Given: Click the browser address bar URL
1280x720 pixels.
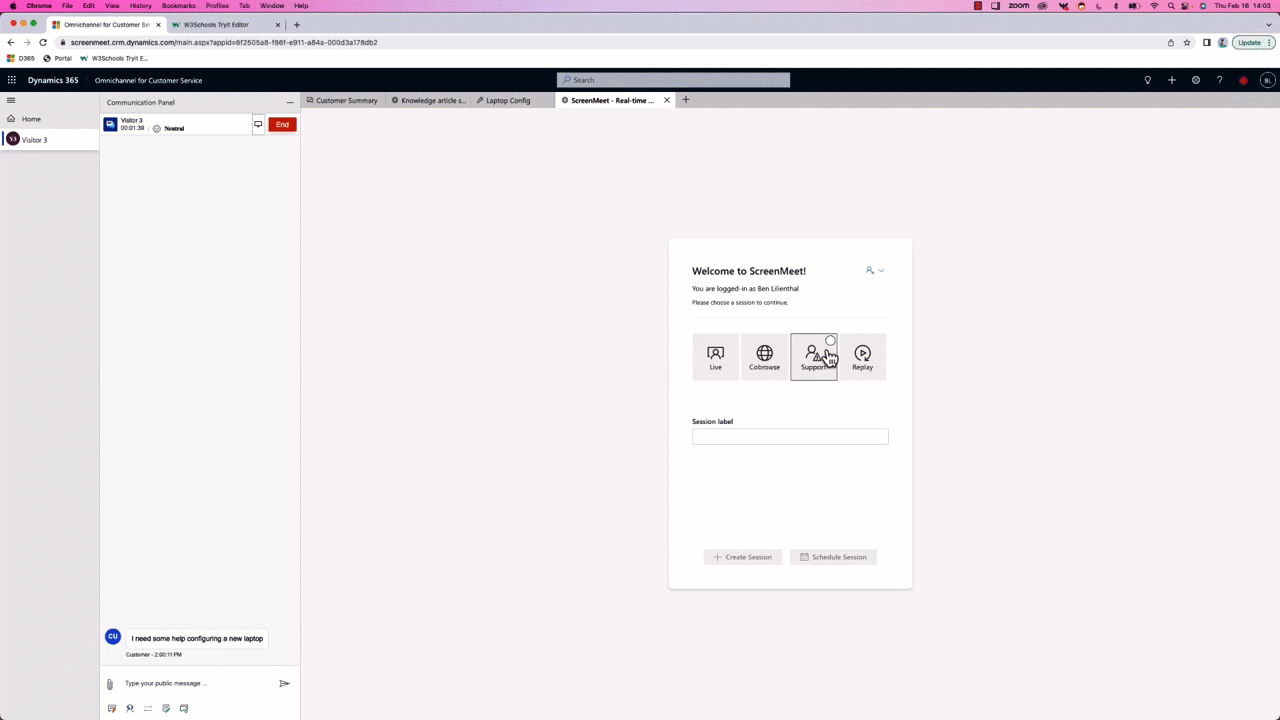Looking at the screenshot, I should (224, 42).
